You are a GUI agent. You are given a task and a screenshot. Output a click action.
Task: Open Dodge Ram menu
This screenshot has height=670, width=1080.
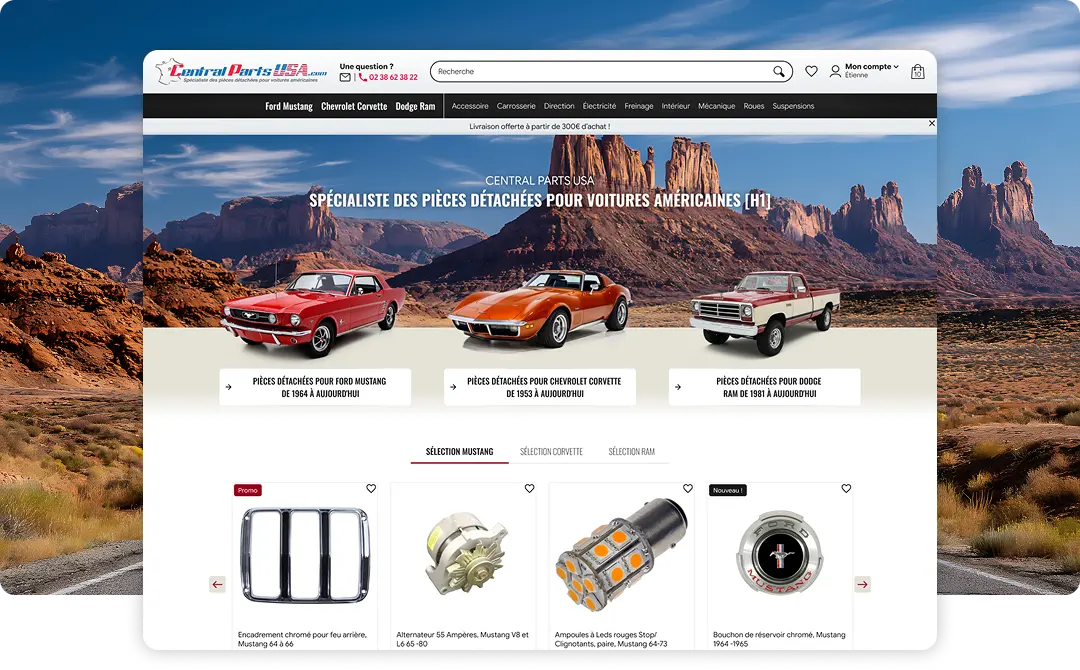tap(415, 106)
